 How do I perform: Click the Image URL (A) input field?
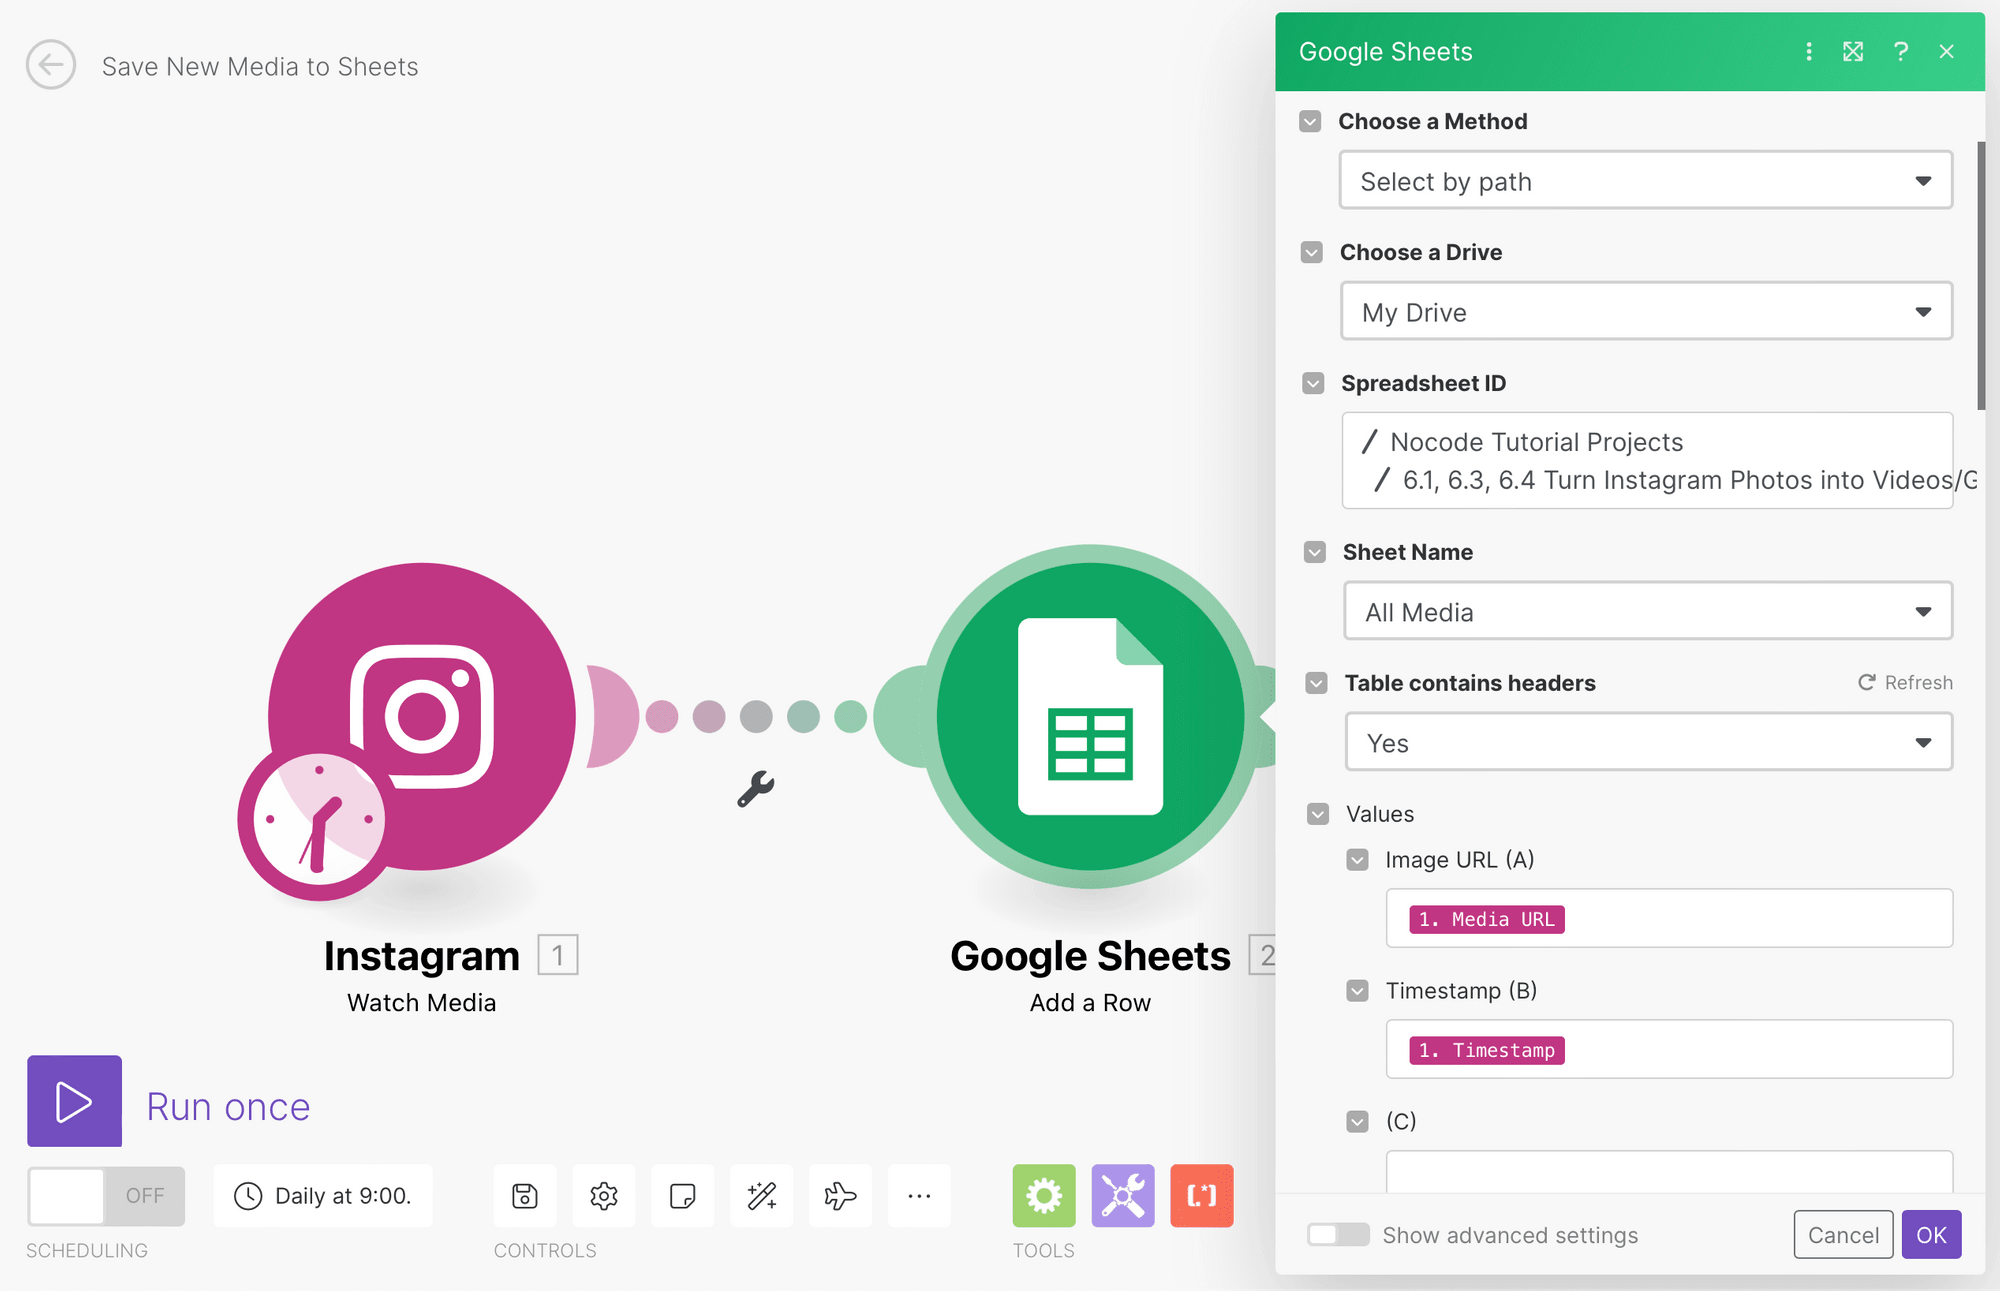click(1669, 918)
